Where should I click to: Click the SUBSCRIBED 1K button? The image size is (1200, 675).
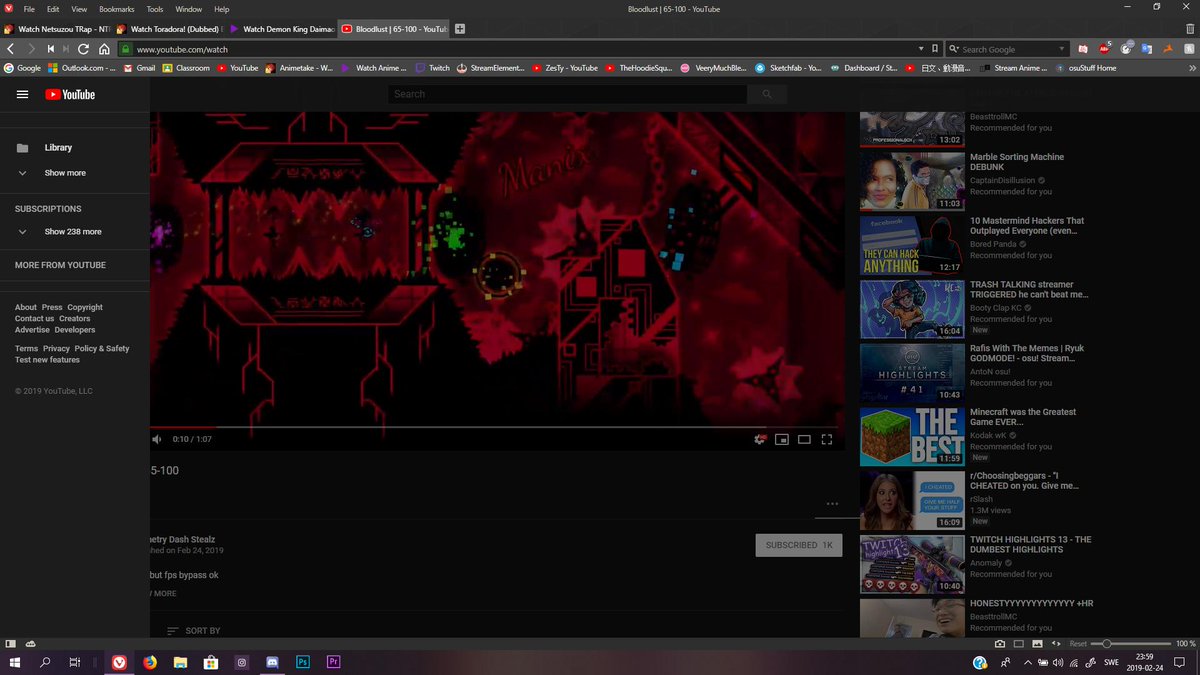point(798,545)
